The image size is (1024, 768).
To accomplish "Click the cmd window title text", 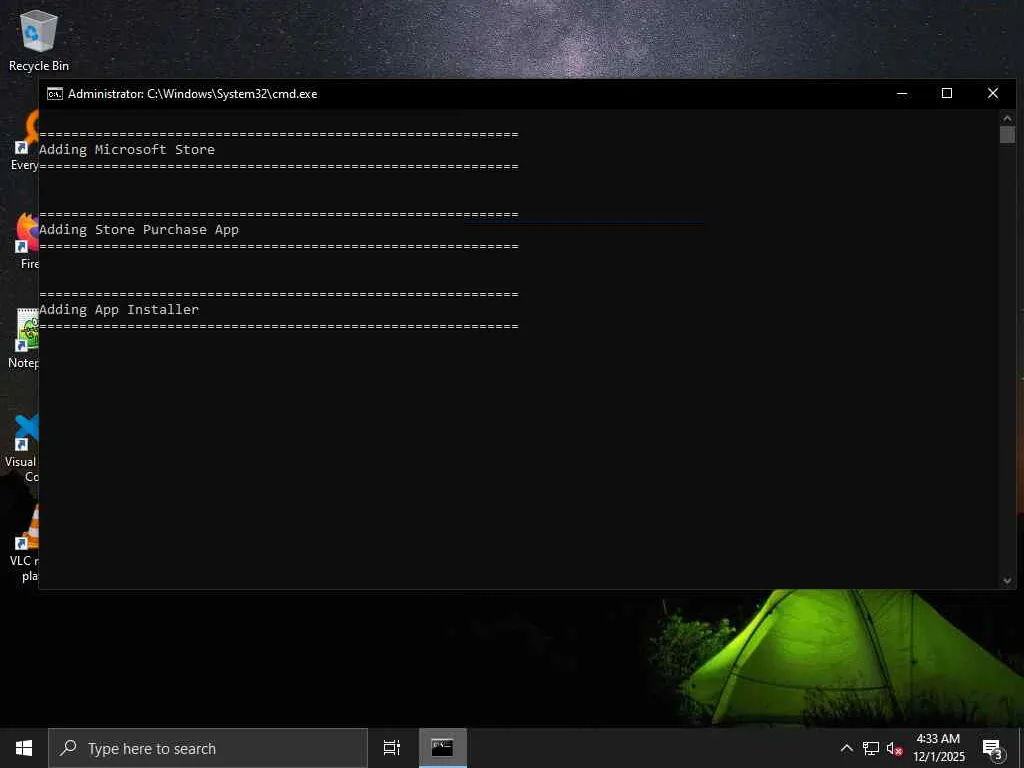I will click(193, 94).
